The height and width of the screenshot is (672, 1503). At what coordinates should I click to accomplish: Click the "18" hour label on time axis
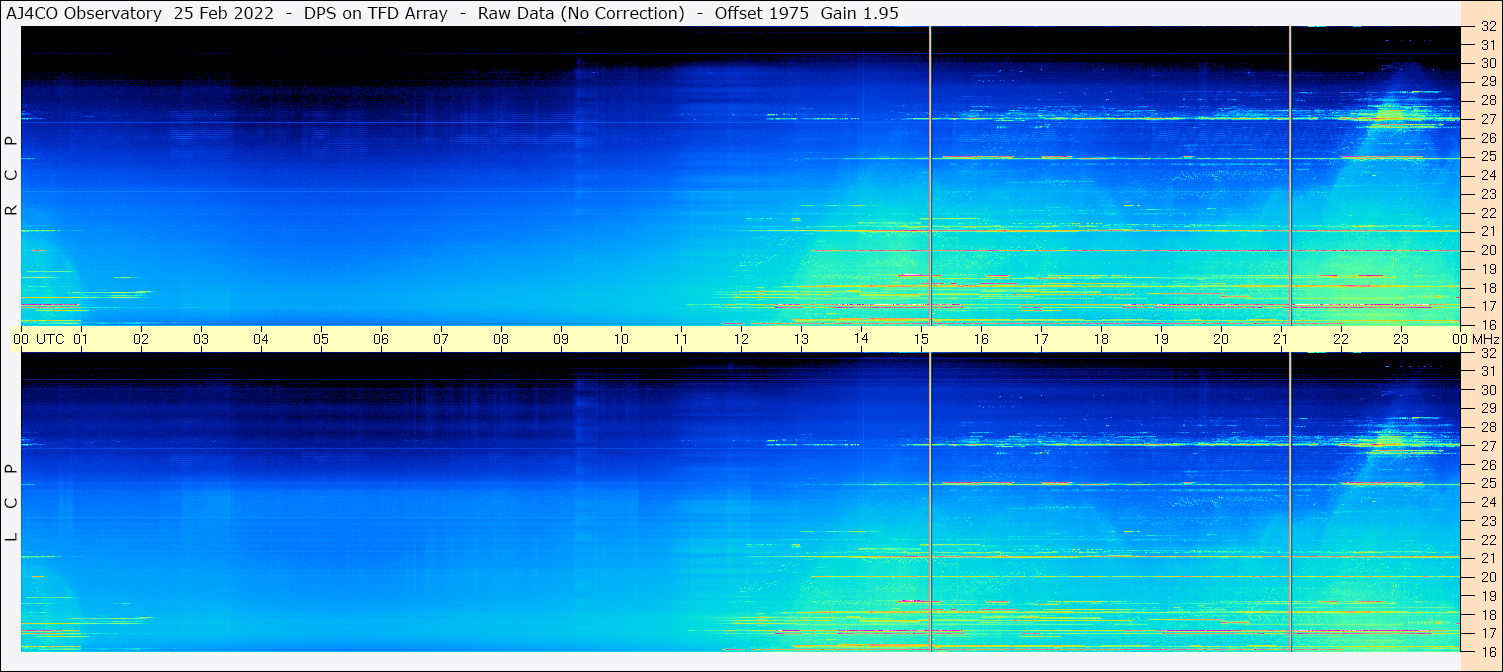click(1101, 339)
